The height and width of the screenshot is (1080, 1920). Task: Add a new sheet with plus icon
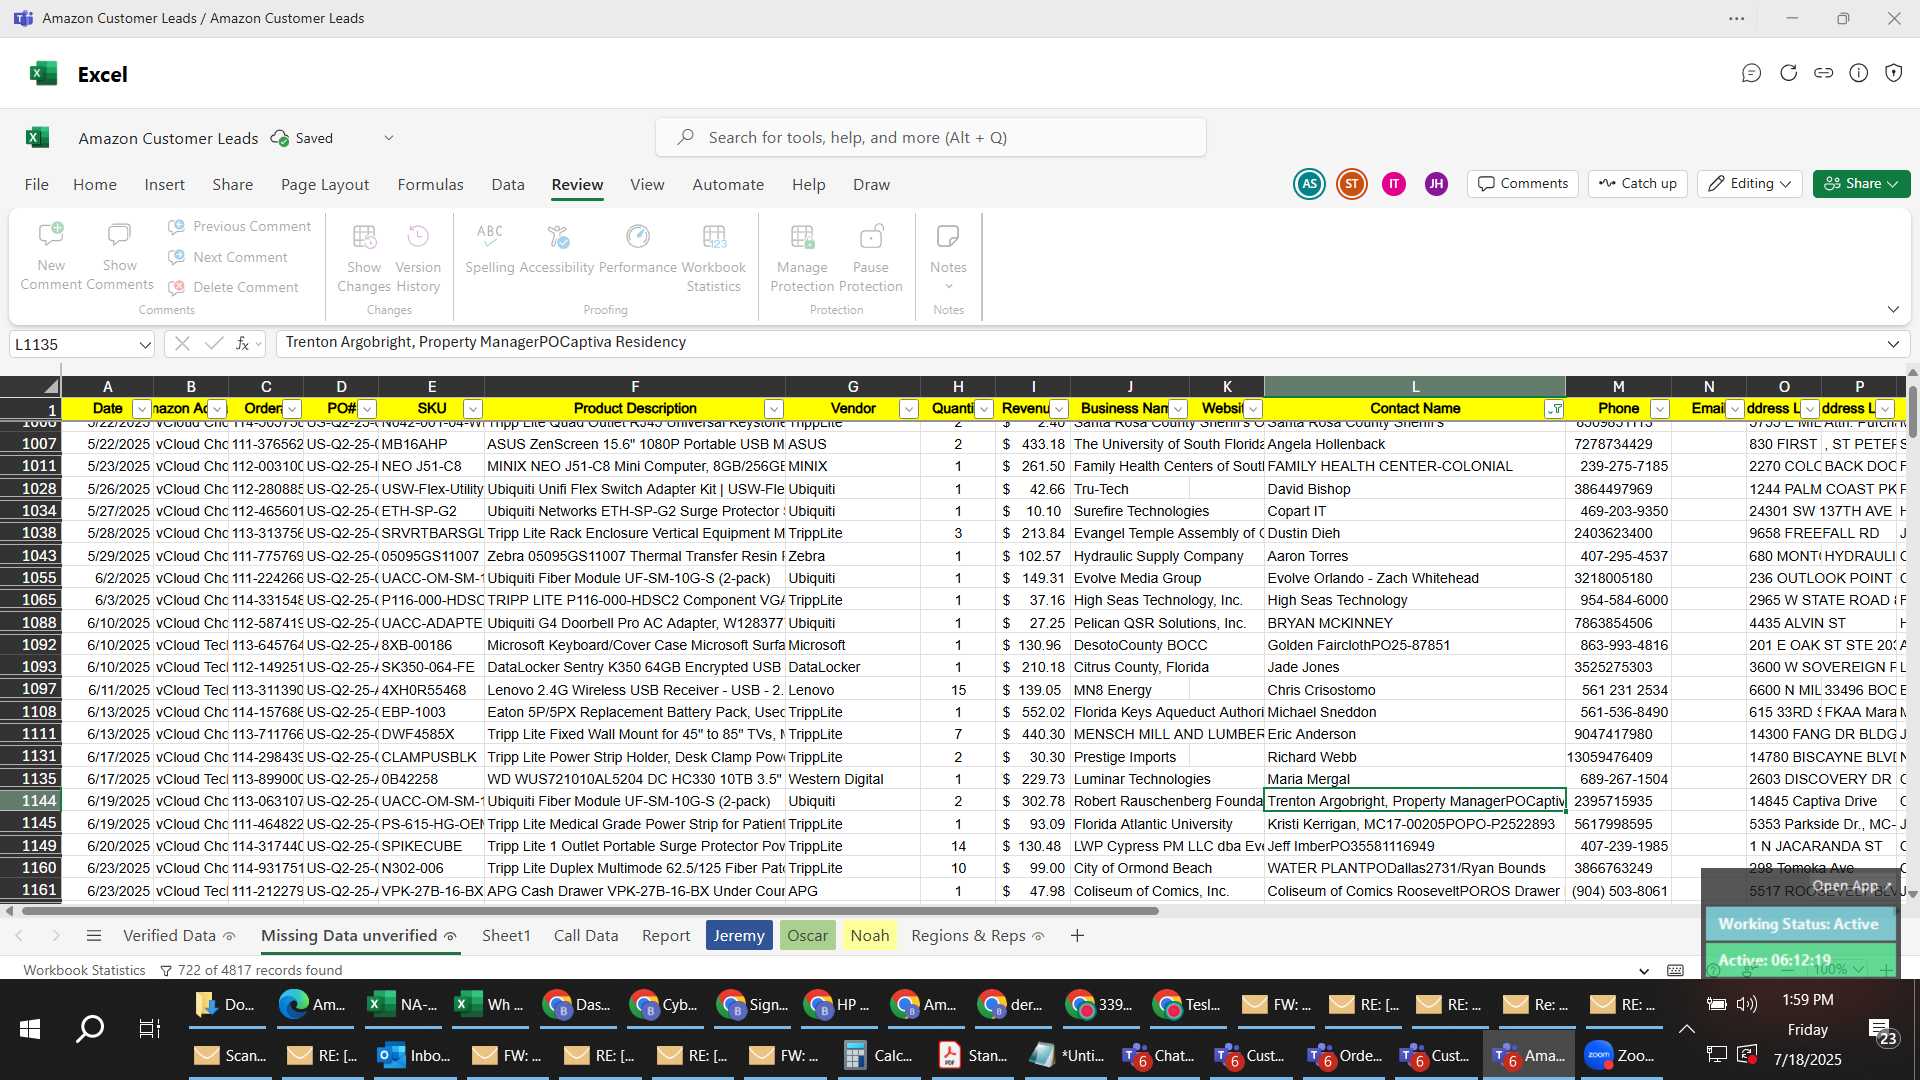1077,936
